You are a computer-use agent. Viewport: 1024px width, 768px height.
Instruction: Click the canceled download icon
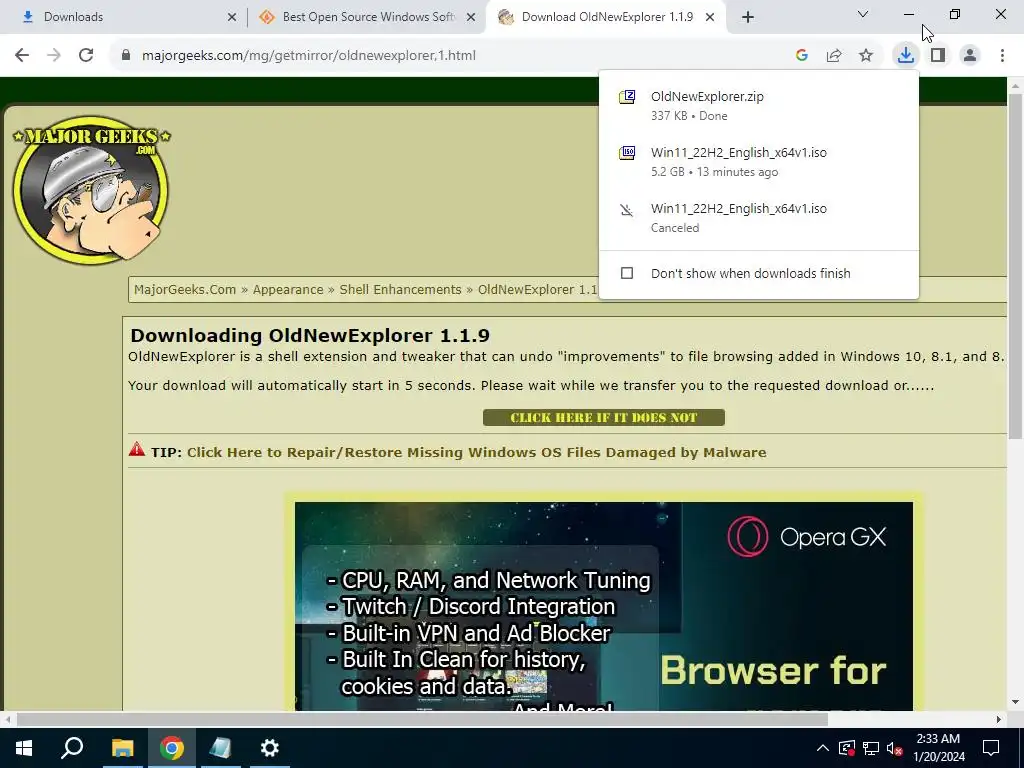[627, 210]
